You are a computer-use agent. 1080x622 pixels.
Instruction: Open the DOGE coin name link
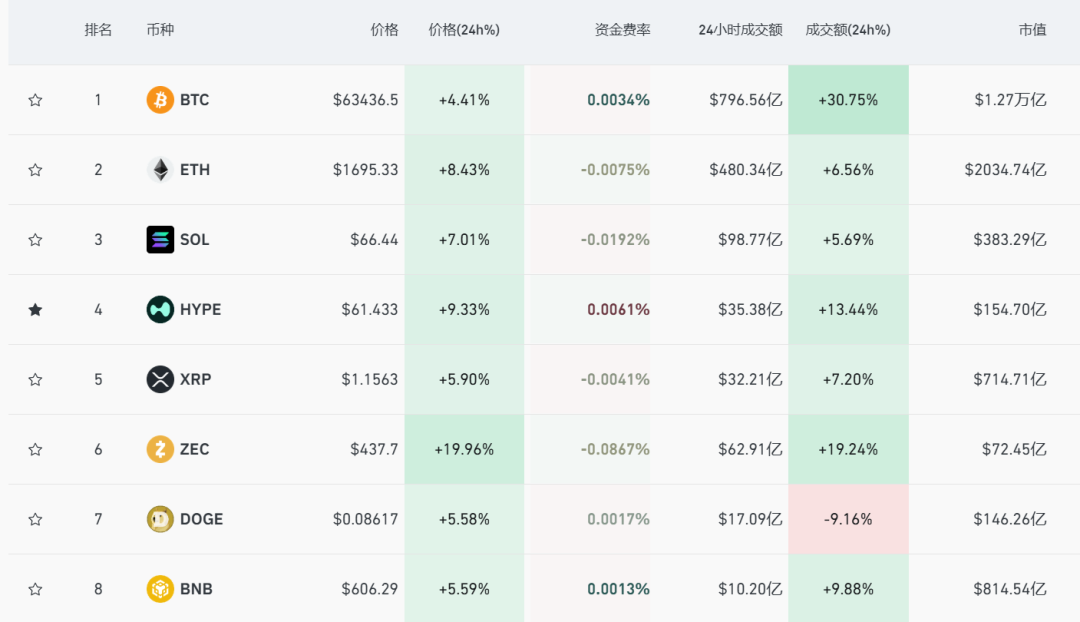201,519
